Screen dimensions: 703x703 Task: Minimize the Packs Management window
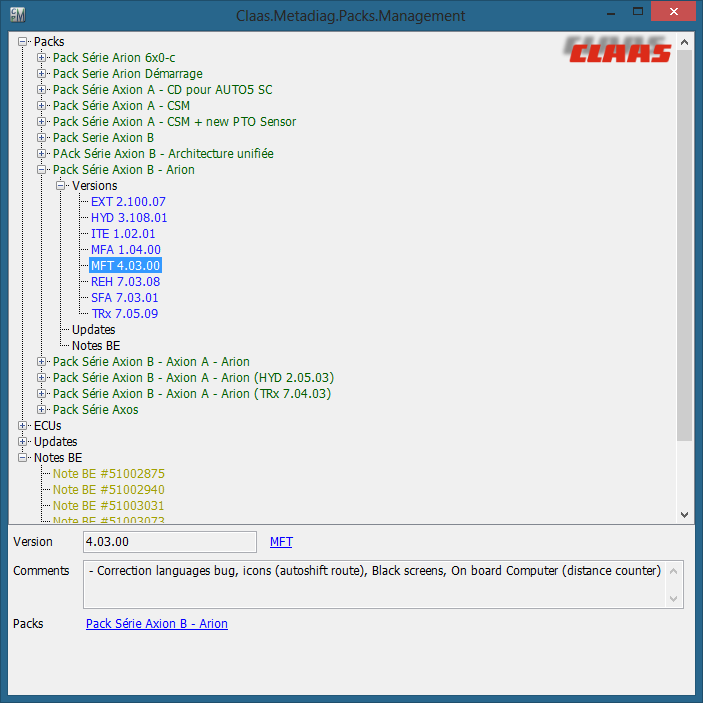click(x=611, y=12)
